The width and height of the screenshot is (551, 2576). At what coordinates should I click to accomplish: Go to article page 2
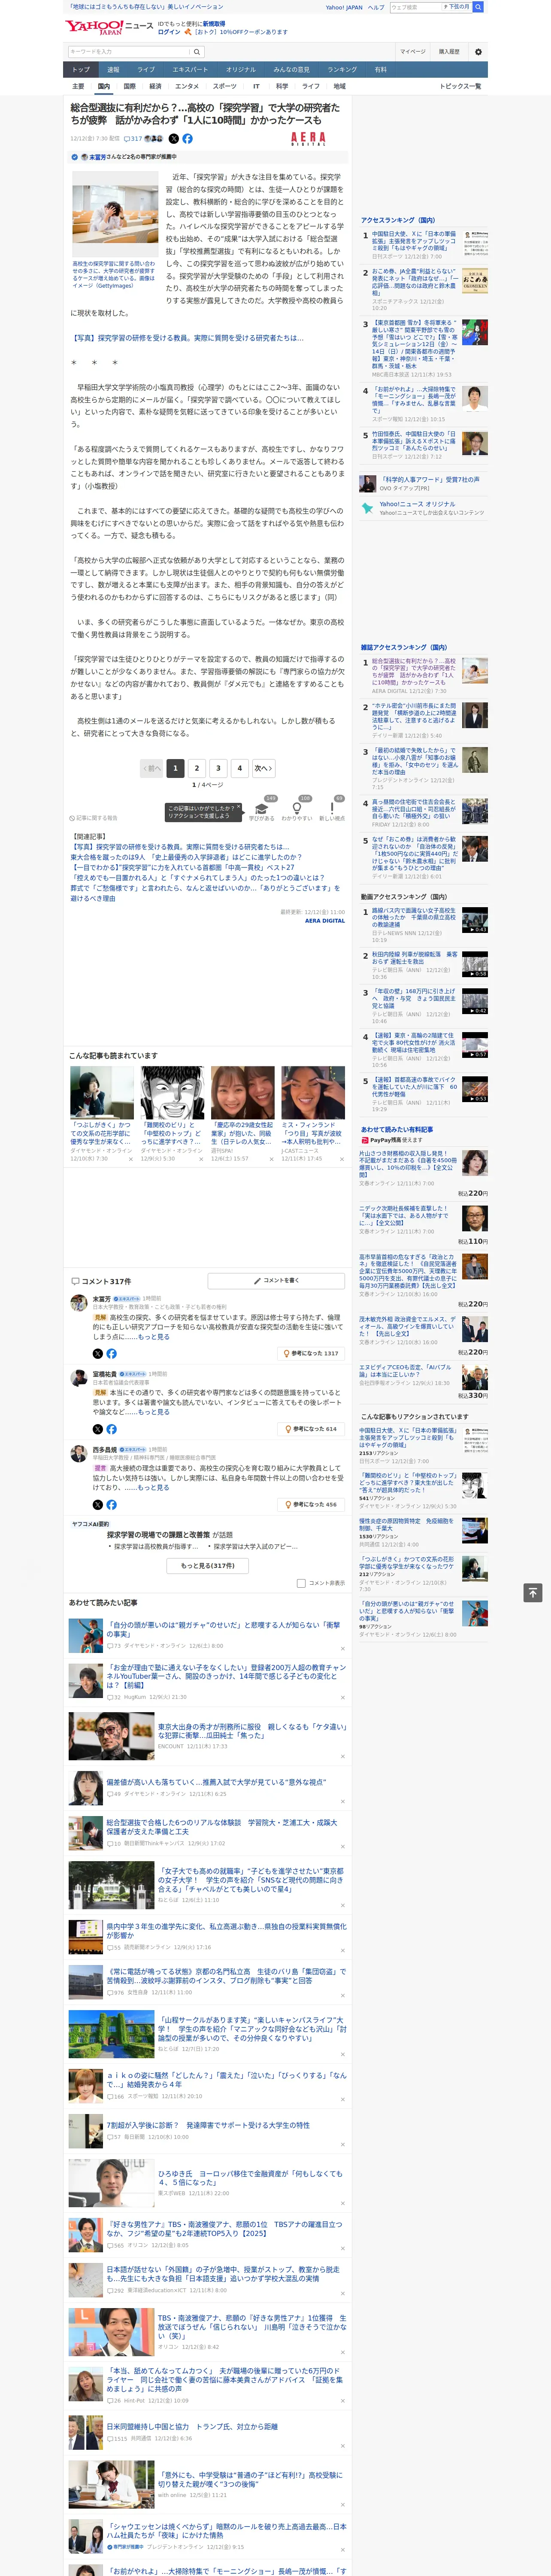(x=197, y=768)
